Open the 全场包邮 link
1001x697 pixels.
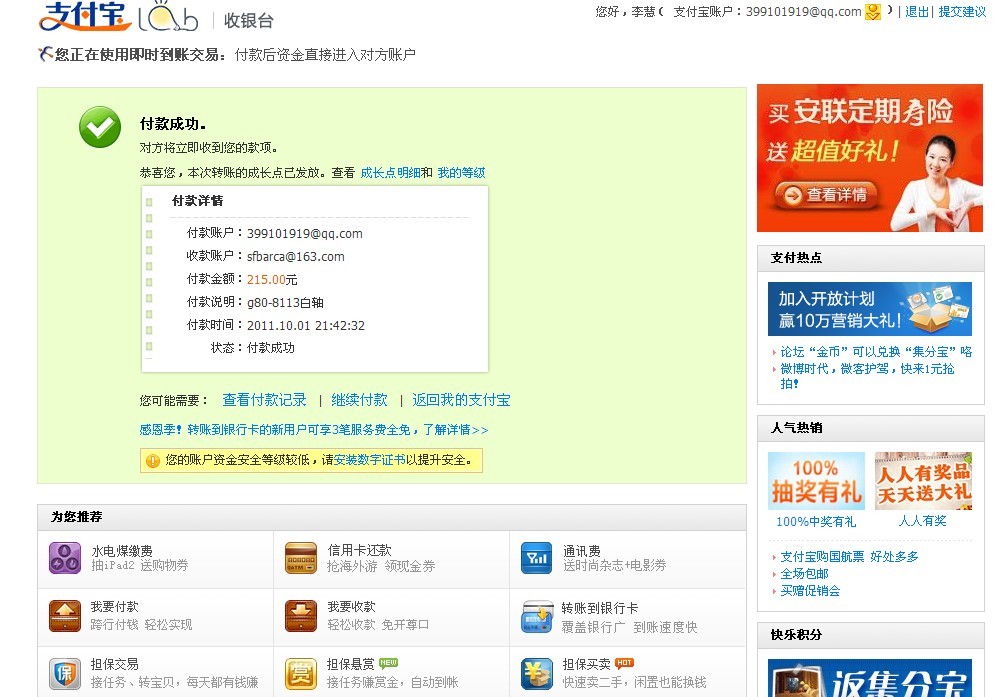(x=804, y=574)
